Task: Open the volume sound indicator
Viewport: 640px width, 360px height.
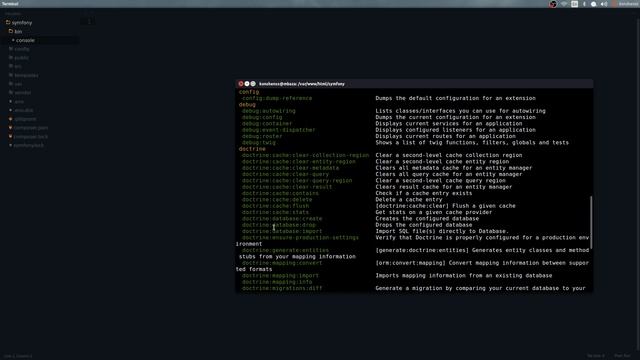Action: tap(604, 4)
